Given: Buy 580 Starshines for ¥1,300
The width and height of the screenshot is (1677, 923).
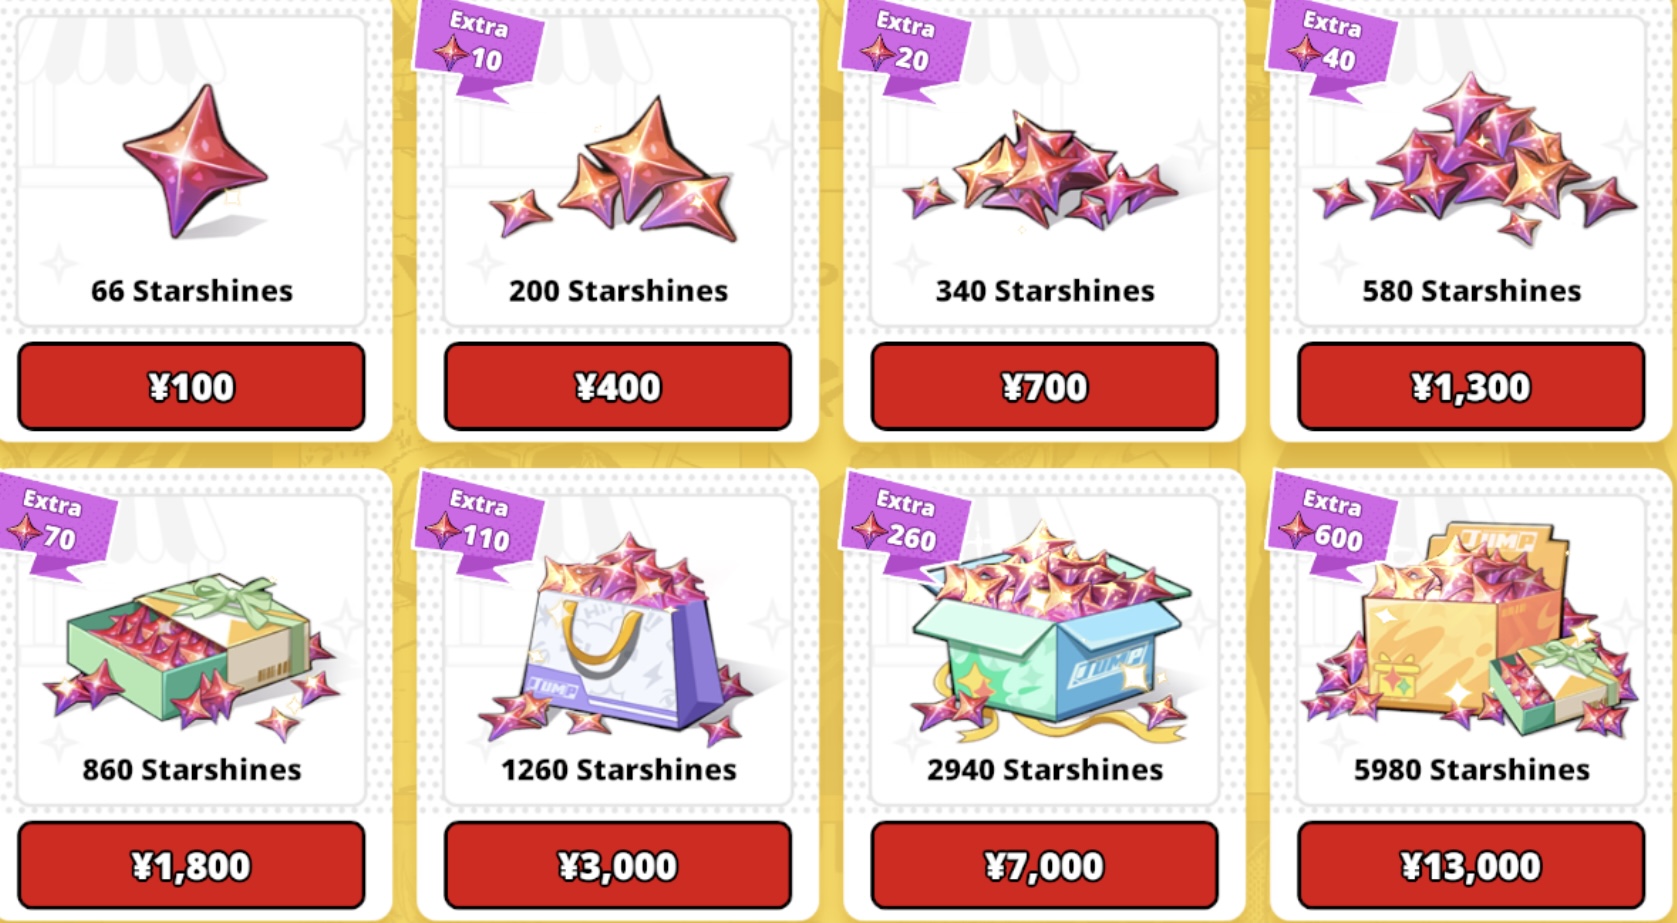Looking at the screenshot, I should pos(1471,387).
